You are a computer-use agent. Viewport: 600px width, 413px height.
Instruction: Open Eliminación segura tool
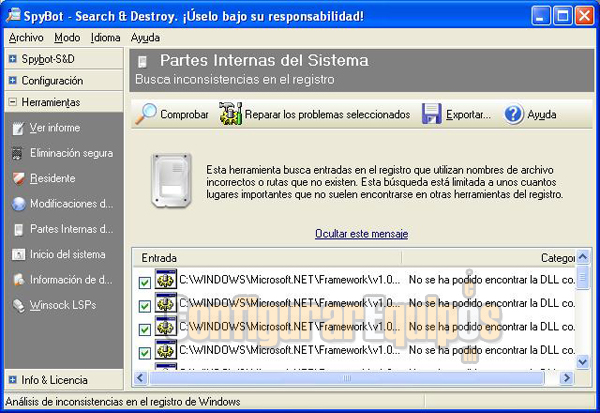coord(71,153)
